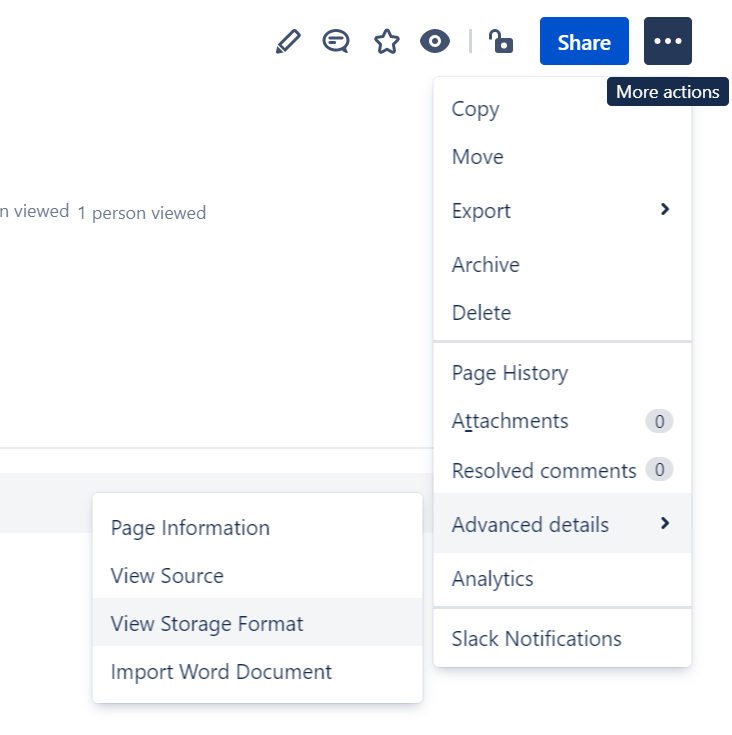Star this page with the star icon
732x735 pixels.
tap(387, 41)
